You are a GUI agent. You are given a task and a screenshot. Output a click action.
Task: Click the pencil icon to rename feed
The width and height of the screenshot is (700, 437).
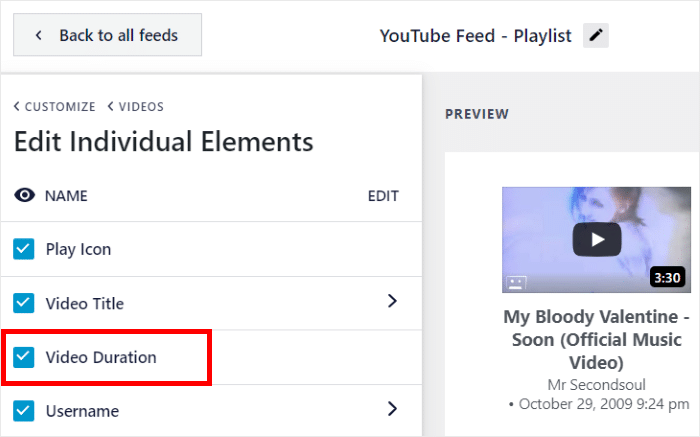[596, 36]
